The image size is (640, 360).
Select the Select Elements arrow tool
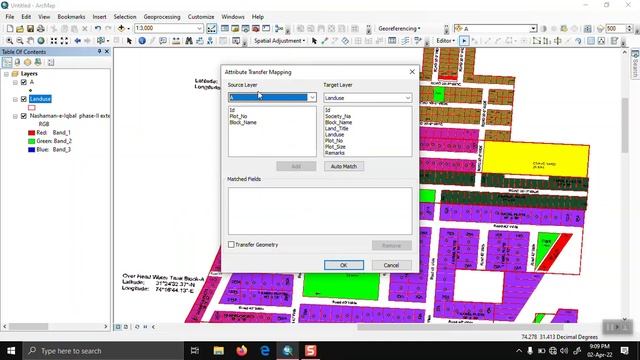coord(129,41)
